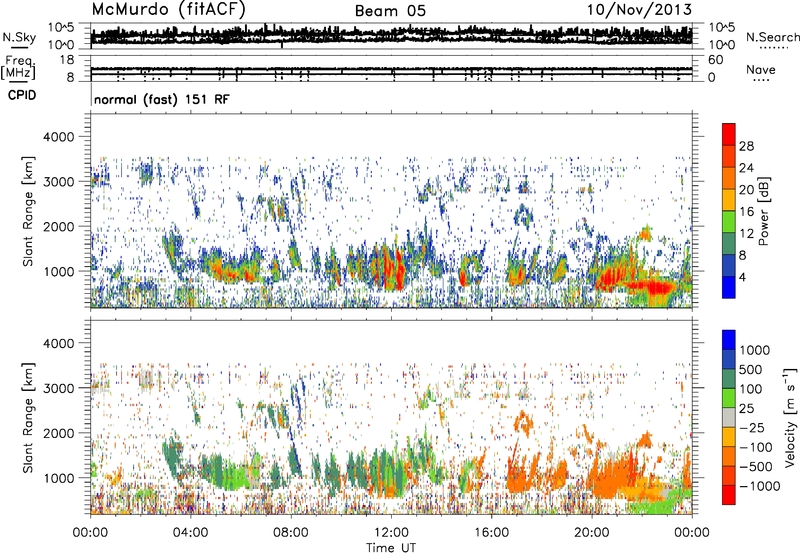Click the blue top of the velocity colorbar

pyautogui.click(x=729, y=340)
